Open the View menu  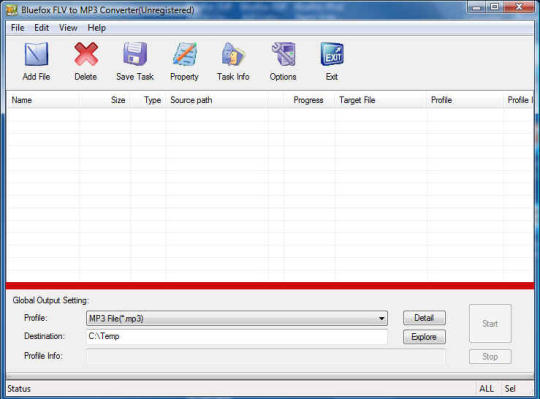coord(68,28)
